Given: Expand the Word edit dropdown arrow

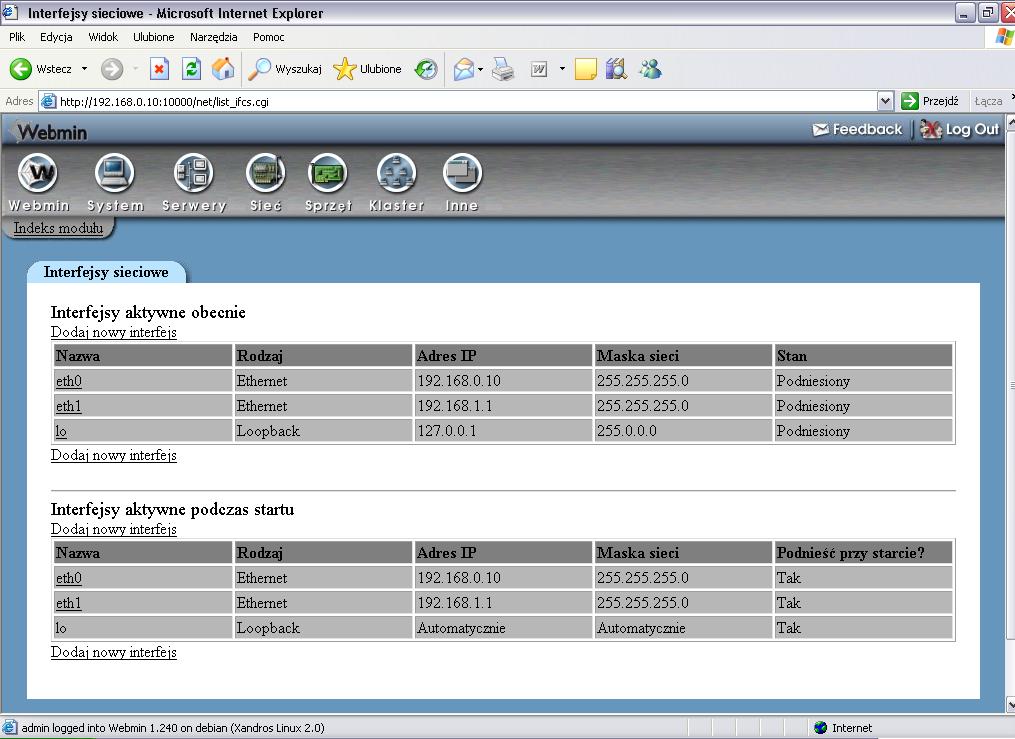Looking at the screenshot, I should click(x=562, y=69).
